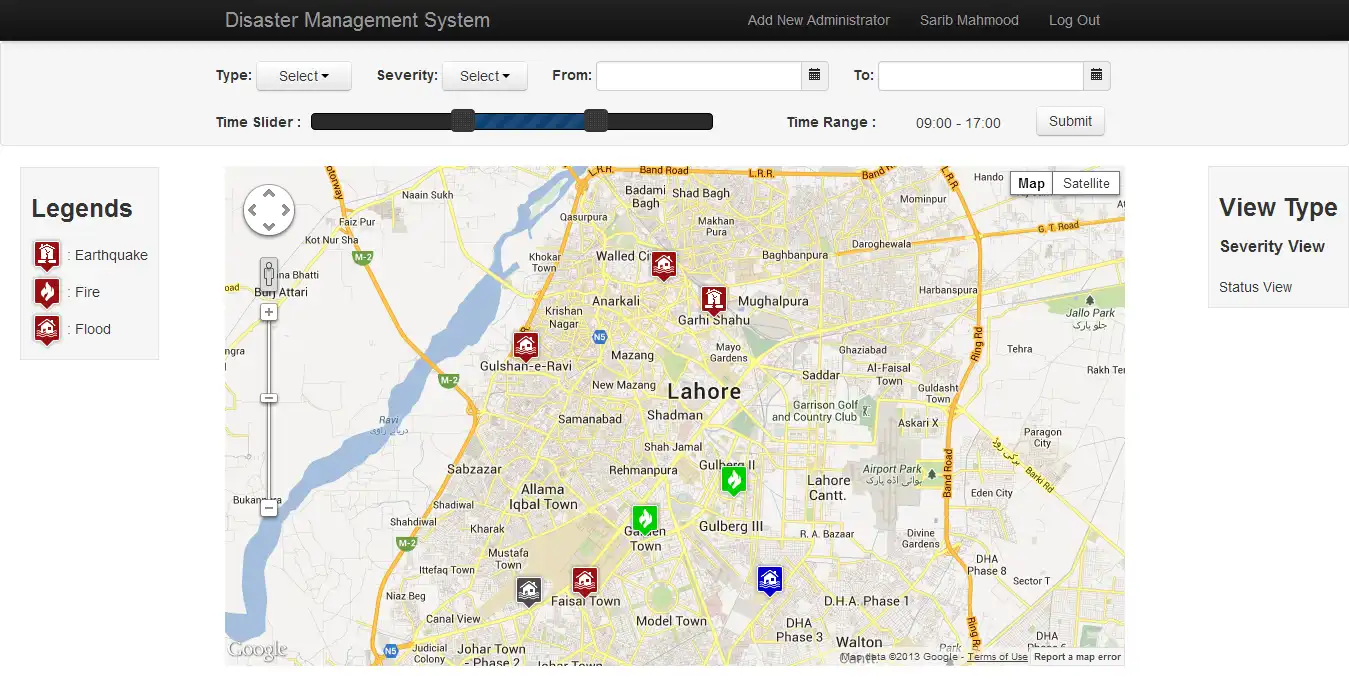The height and width of the screenshot is (686, 1349).
Task: Open the From date calendar picker
Action: (x=815, y=75)
